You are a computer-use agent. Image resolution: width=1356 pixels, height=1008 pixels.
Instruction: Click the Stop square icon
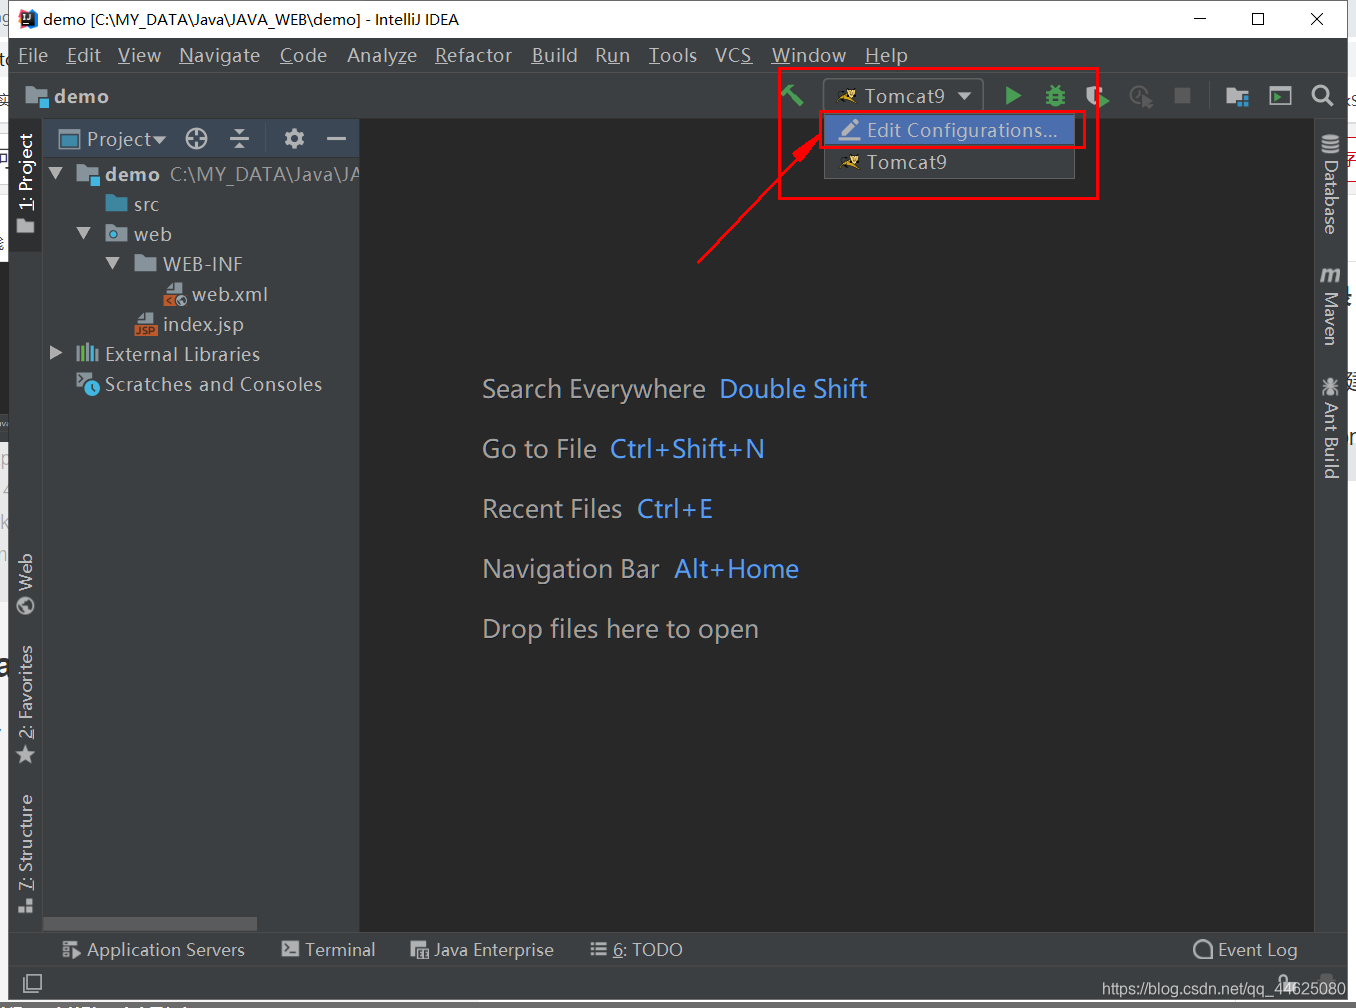click(1182, 95)
